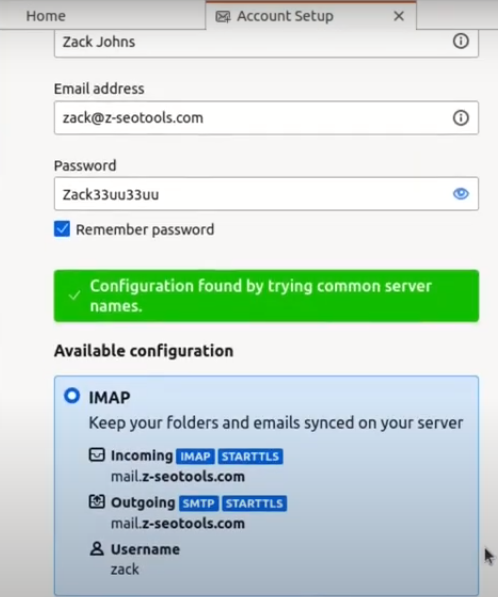The height and width of the screenshot is (597, 498).
Task: Click the Password label
Action: coord(85,166)
